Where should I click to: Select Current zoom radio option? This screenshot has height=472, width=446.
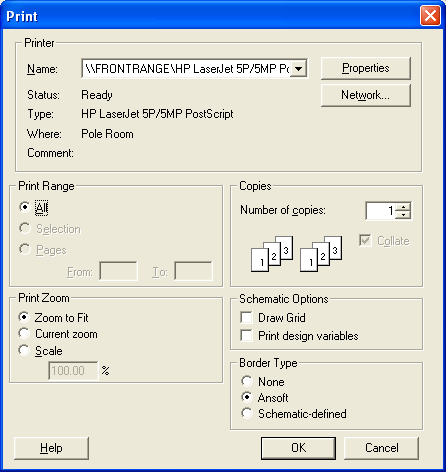pyautogui.click(x=24, y=333)
